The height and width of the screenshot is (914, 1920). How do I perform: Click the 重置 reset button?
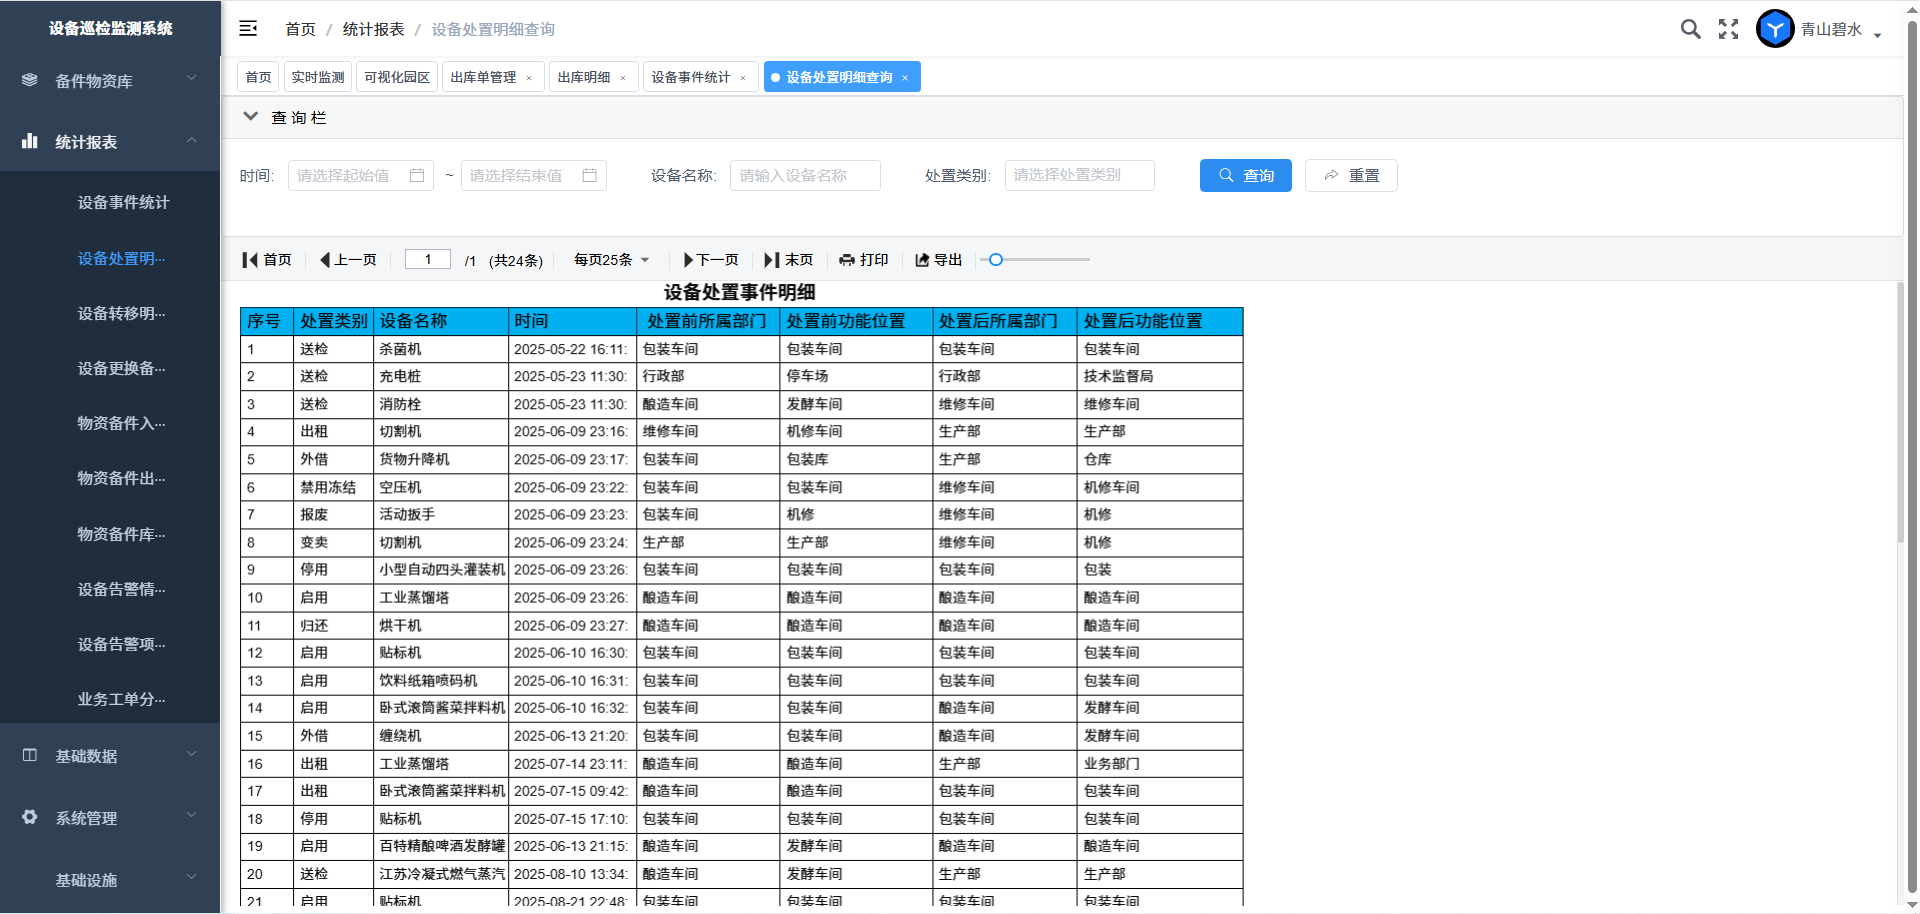coord(1351,175)
